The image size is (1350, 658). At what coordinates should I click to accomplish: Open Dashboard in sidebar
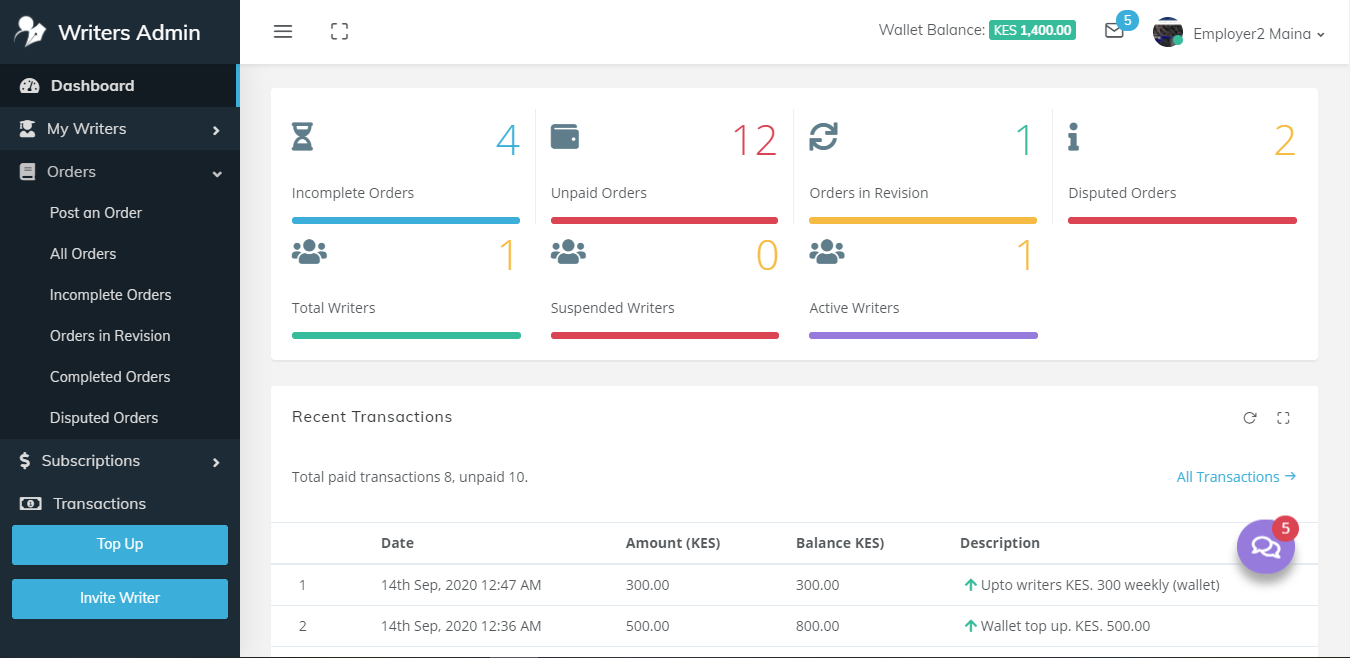point(120,86)
